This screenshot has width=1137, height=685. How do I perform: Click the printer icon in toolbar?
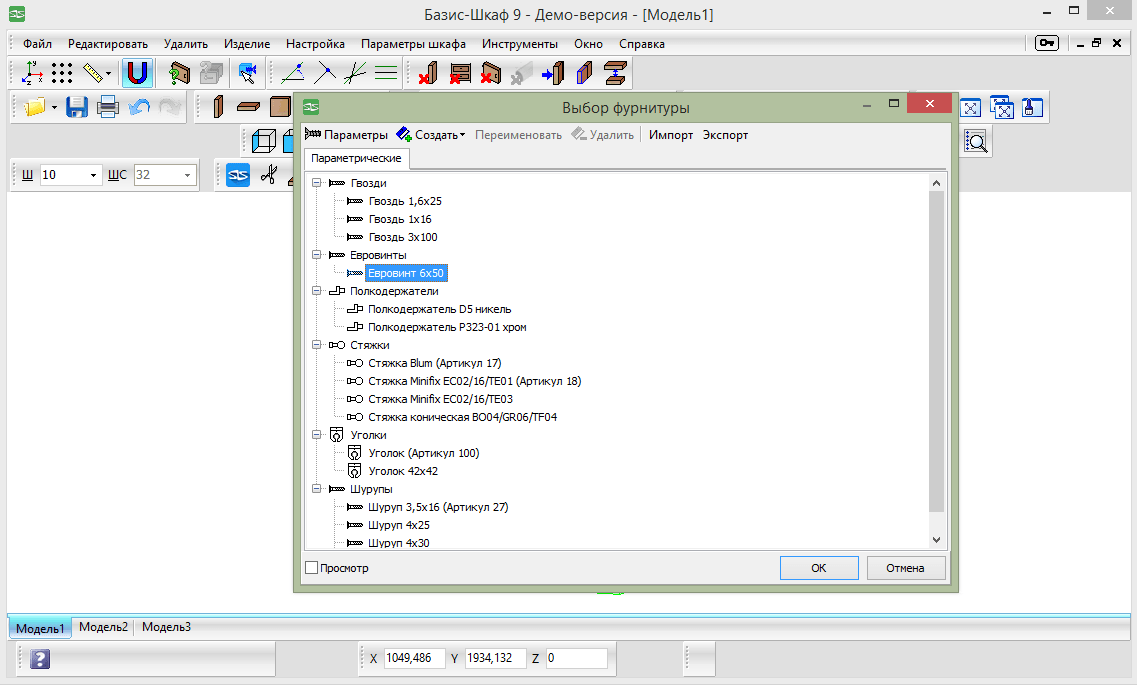(x=107, y=107)
